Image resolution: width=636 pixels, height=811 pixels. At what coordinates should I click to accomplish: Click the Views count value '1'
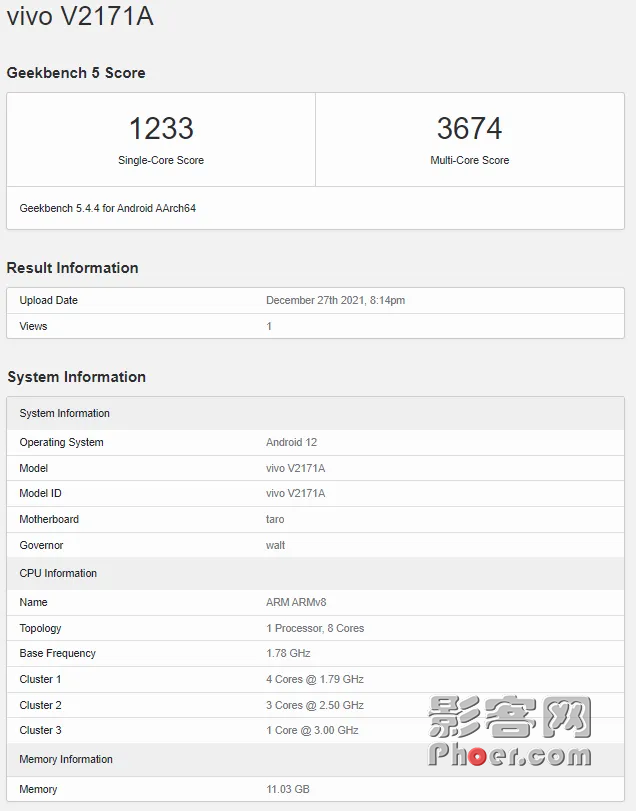269,326
